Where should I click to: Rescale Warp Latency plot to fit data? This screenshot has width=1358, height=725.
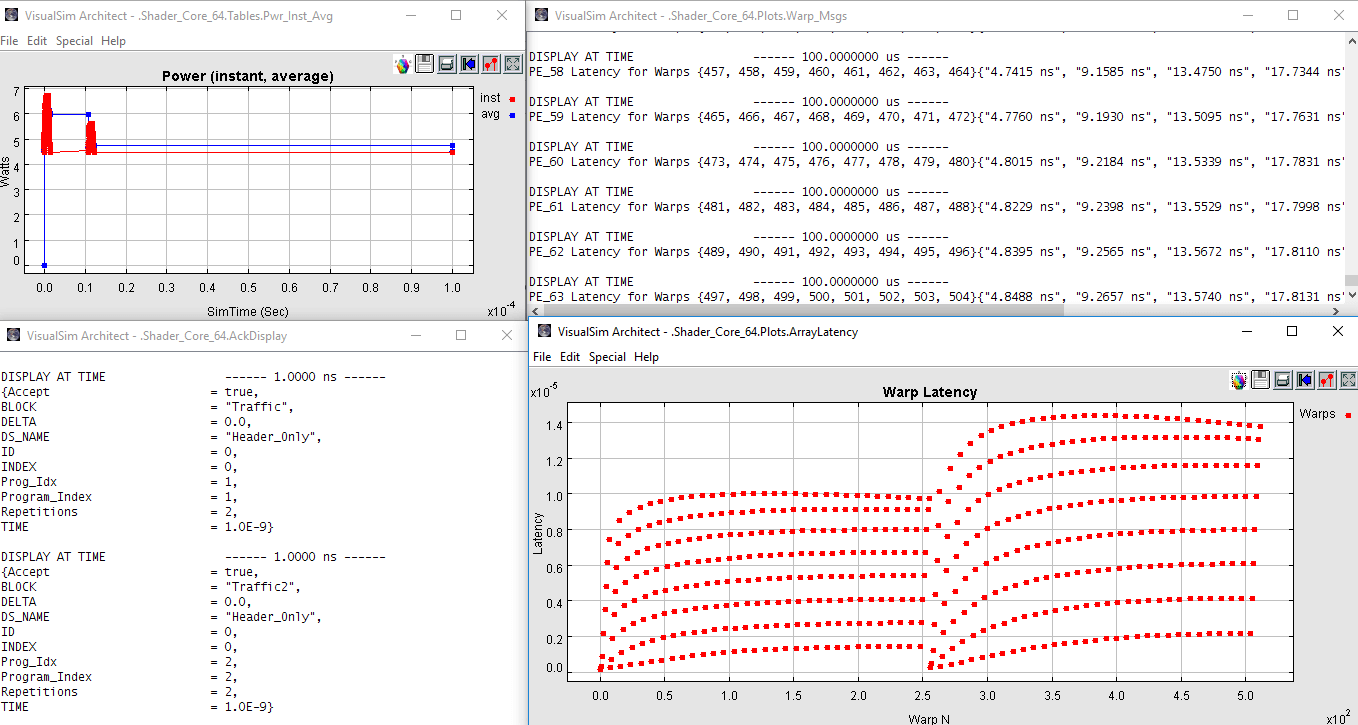tap(1348, 380)
